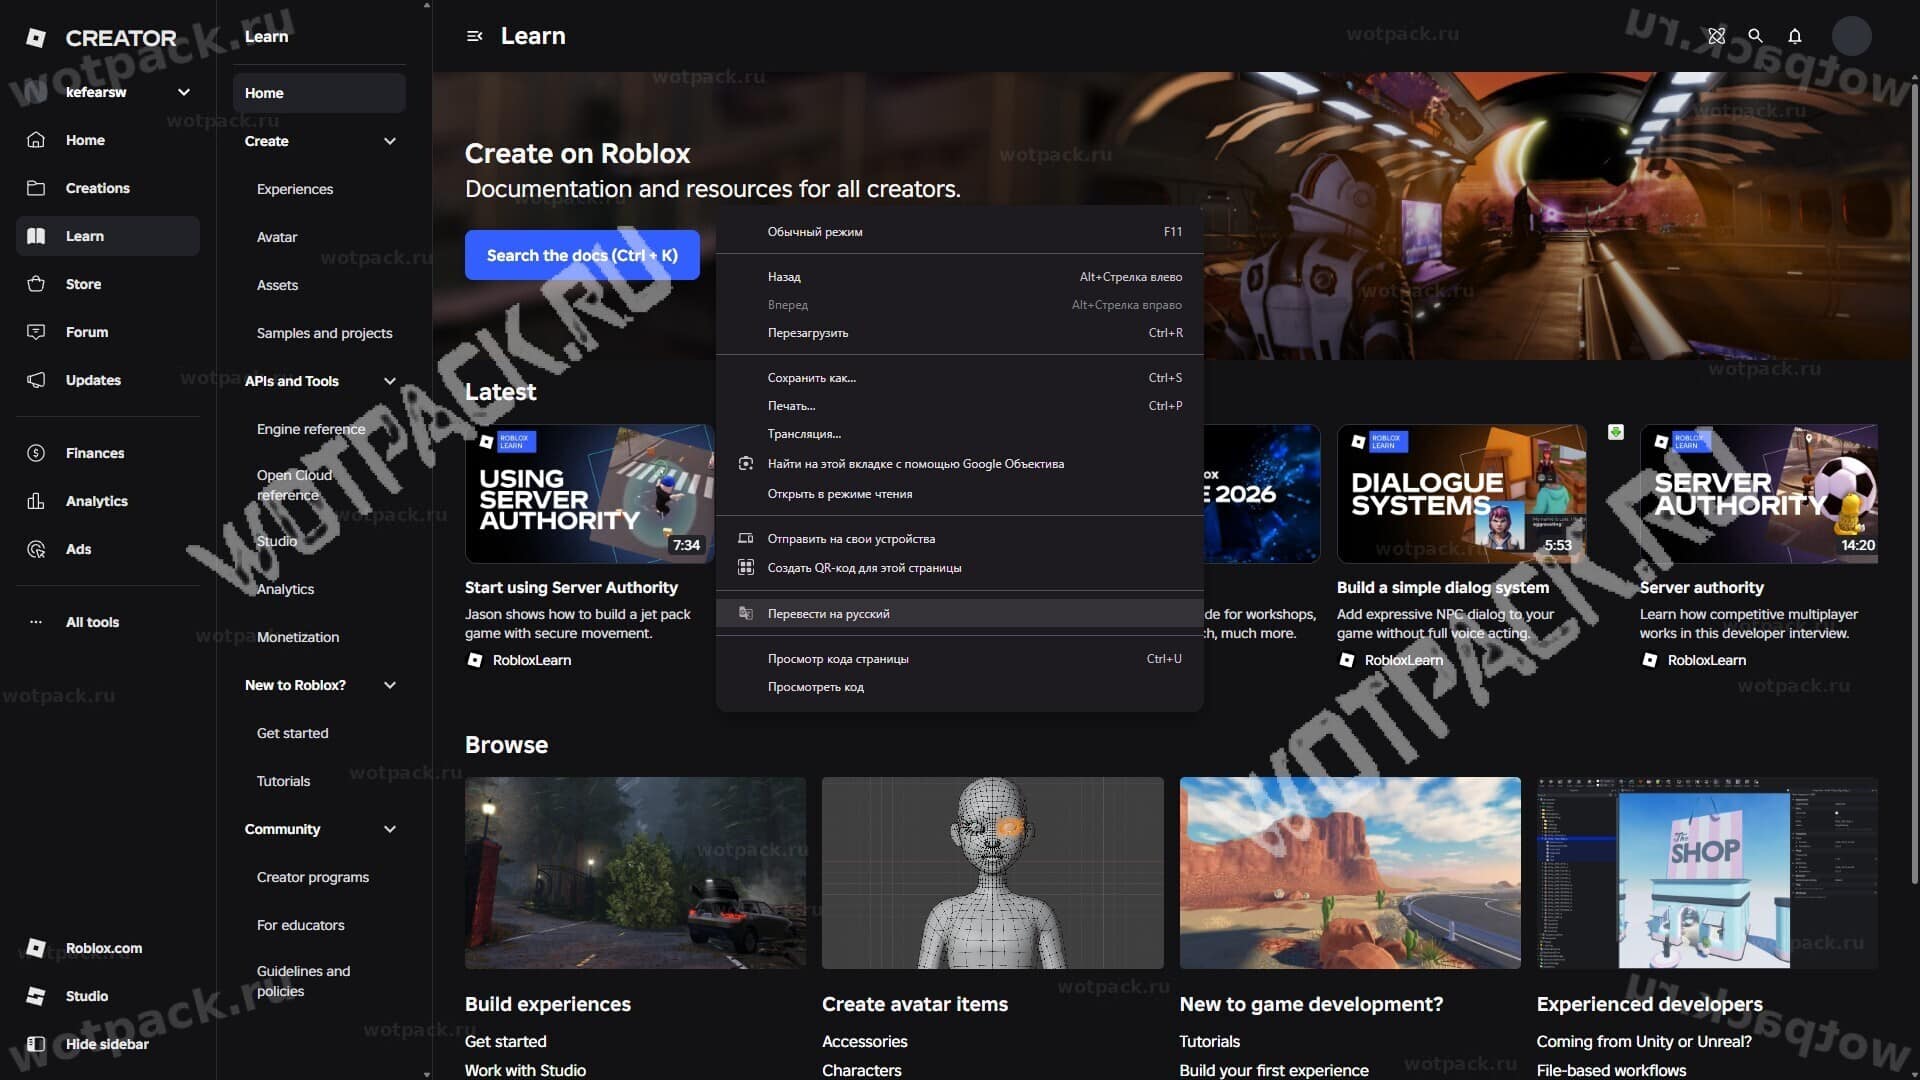The height and width of the screenshot is (1080, 1920).
Task: Open the Ads target icon
Action: (x=36, y=549)
